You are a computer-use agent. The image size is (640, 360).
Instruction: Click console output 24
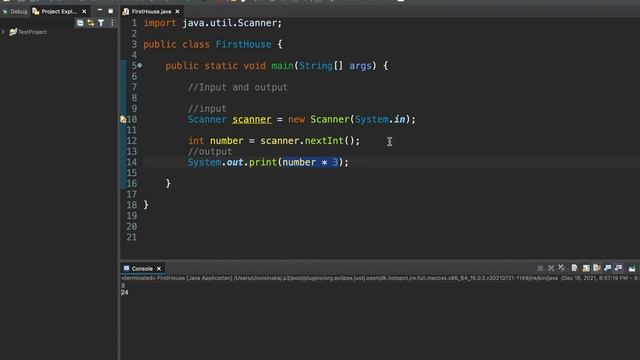coord(124,292)
